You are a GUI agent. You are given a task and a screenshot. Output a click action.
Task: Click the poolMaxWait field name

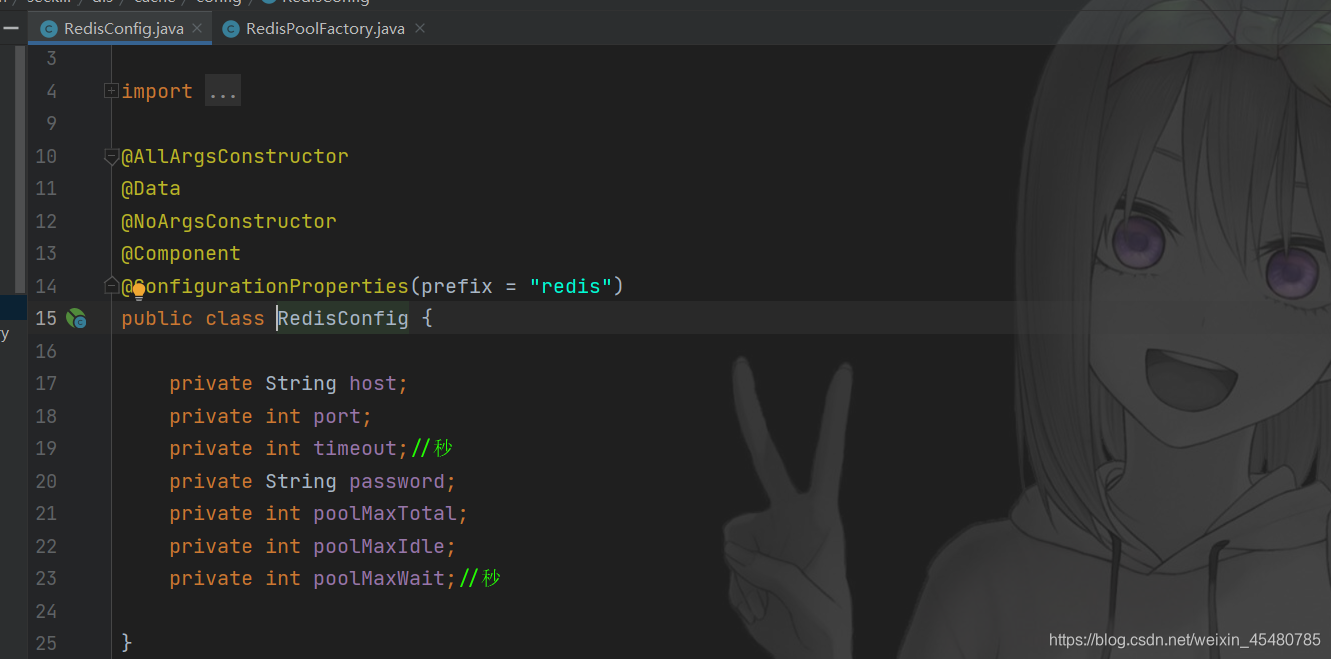coord(379,579)
